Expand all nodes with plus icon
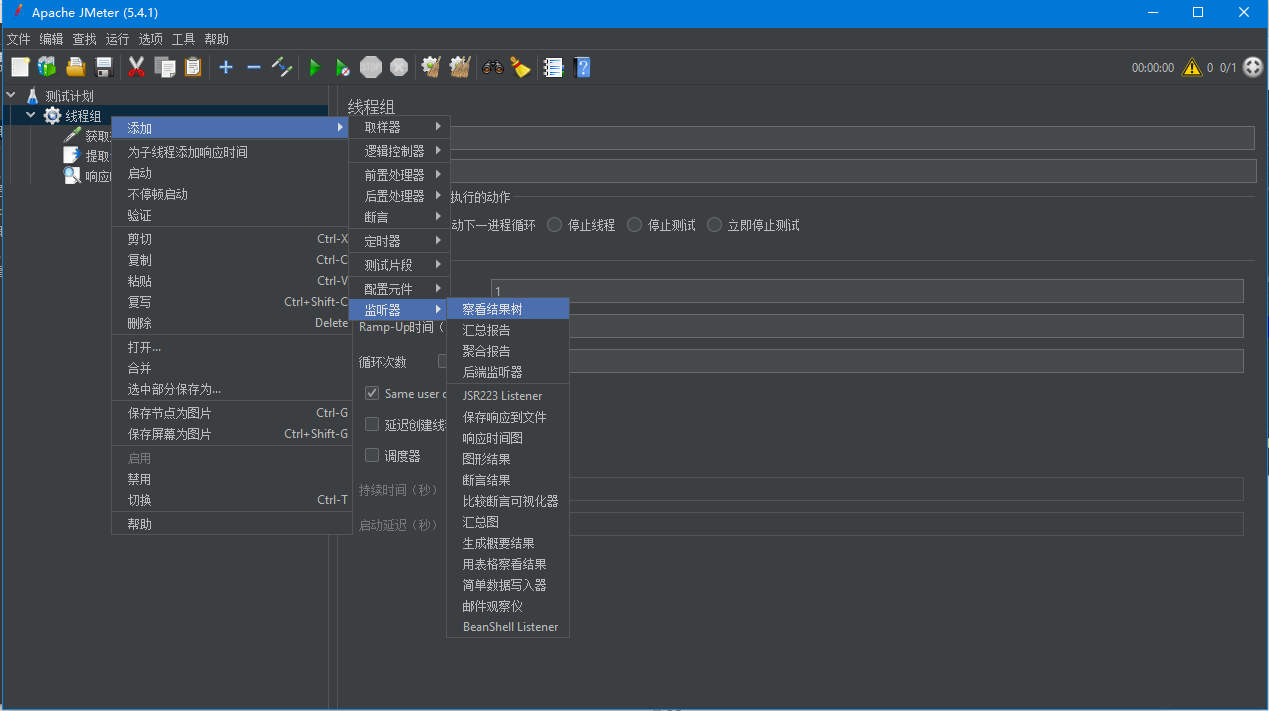1269x711 pixels. tap(226, 67)
